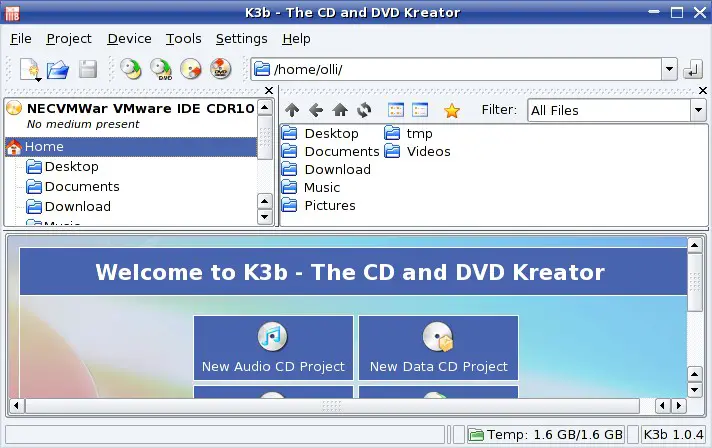This screenshot has height=448, width=712.
Task: Open the New Project toolbar icon
Action: 30,70
